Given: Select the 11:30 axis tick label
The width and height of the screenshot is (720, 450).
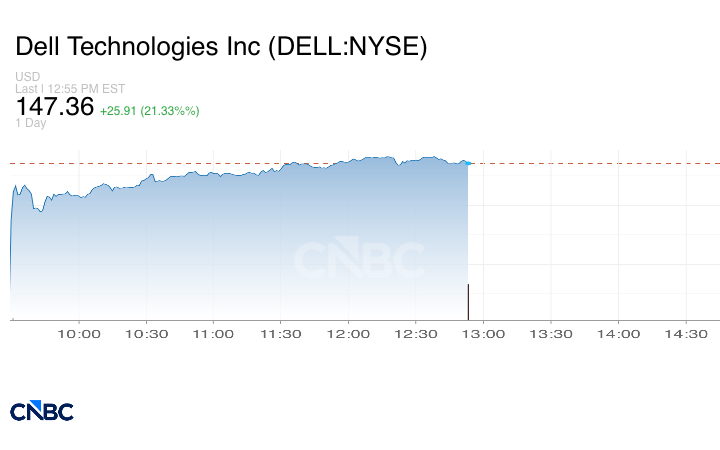Looking at the screenshot, I should pos(281,334).
